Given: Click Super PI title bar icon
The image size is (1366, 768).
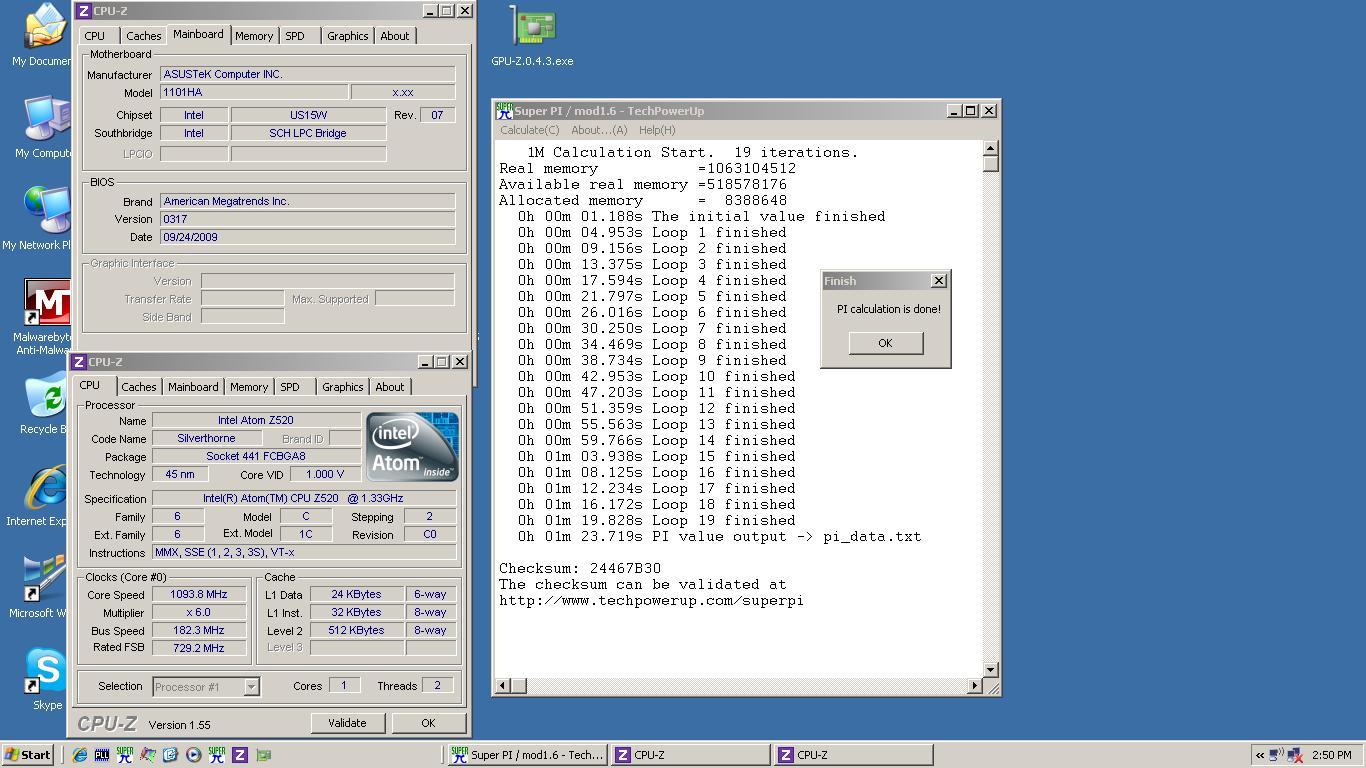Looking at the screenshot, I should click(x=504, y=111).
